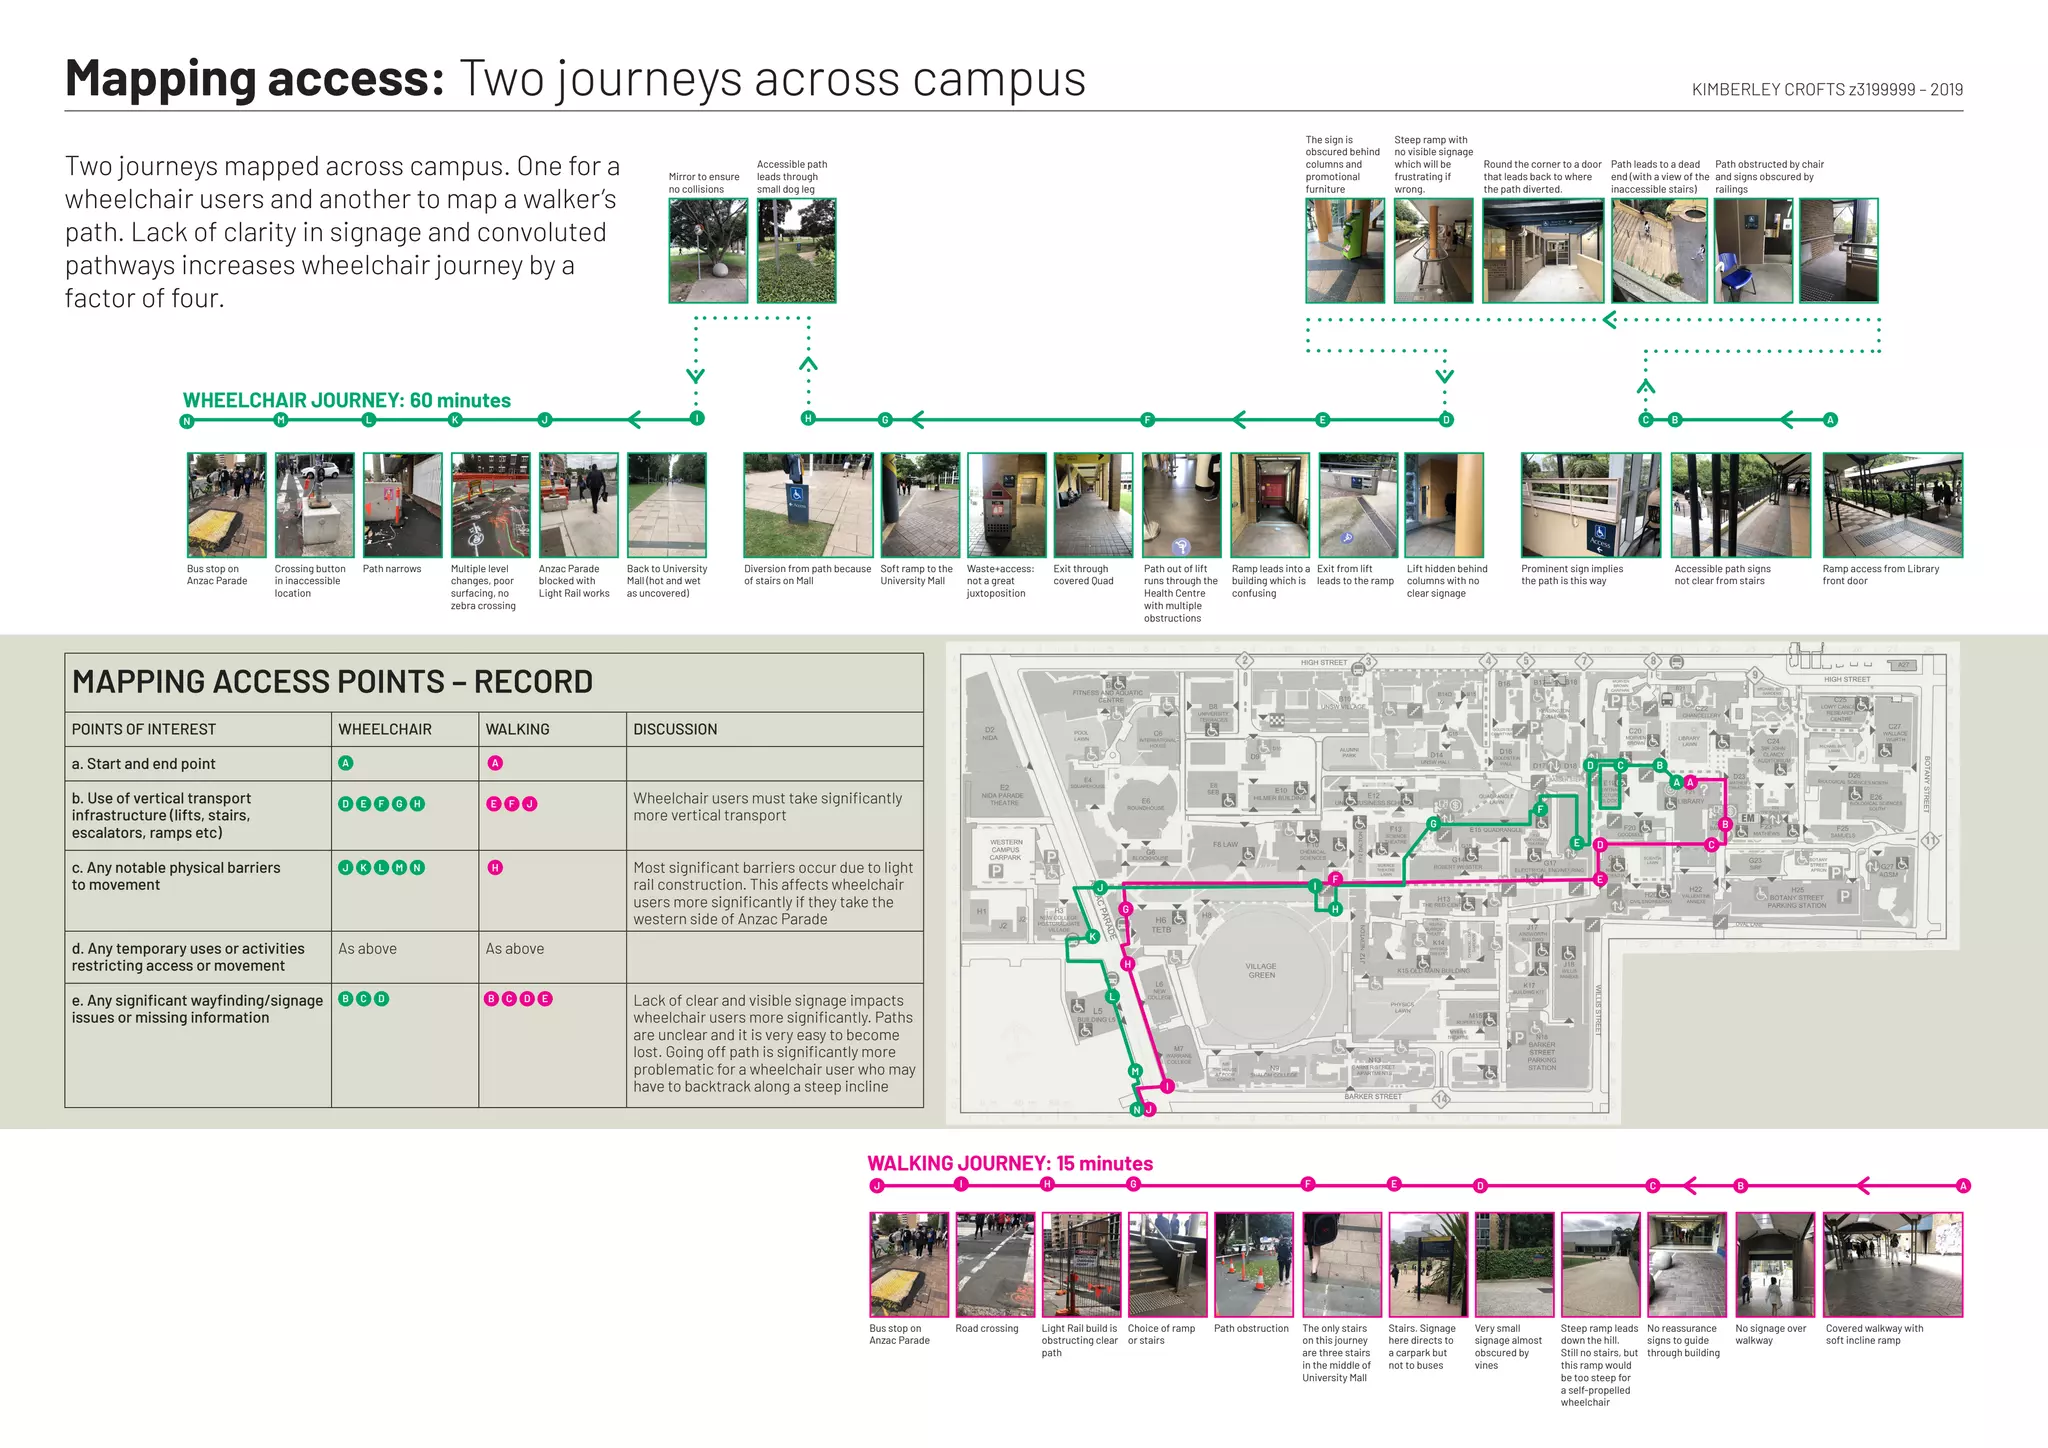Click point C on the pink walking timeline
The image size is (2048, 1448).
tap(1653, 1186)
